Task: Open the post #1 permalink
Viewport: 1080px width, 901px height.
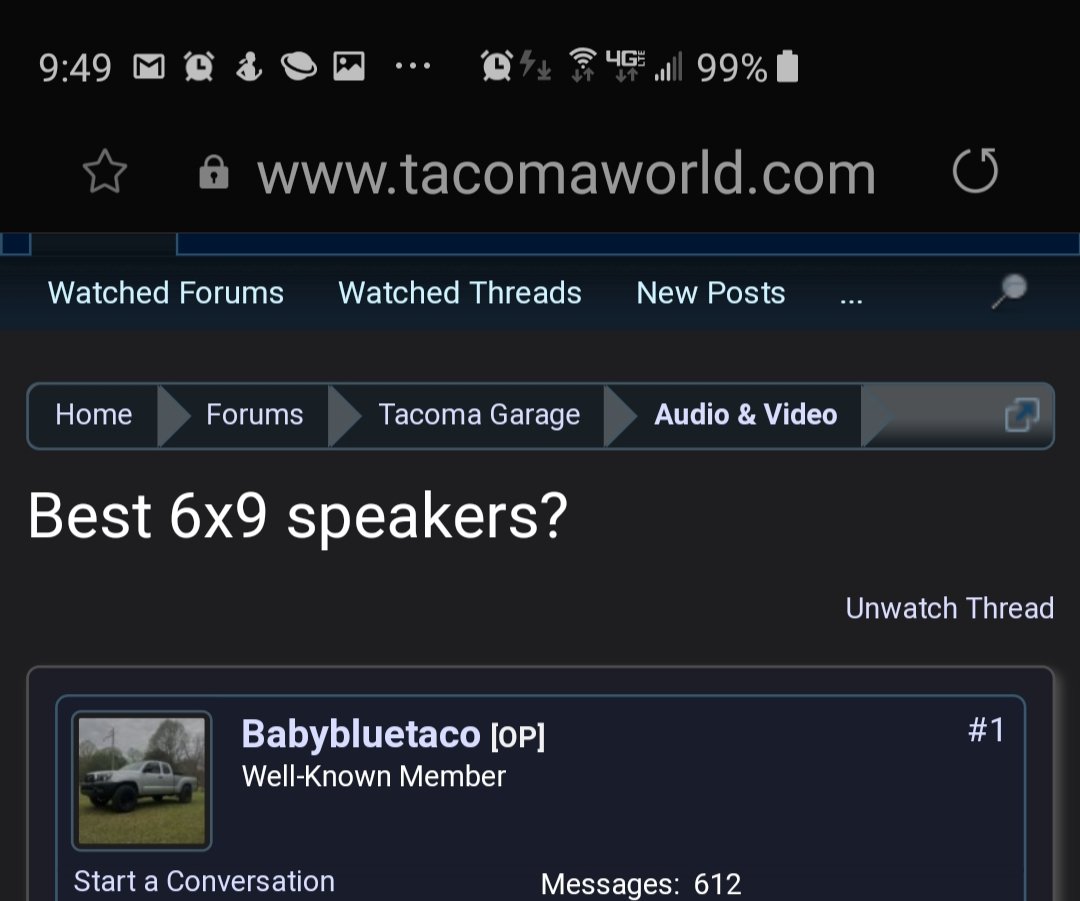Action: point(986,729)
